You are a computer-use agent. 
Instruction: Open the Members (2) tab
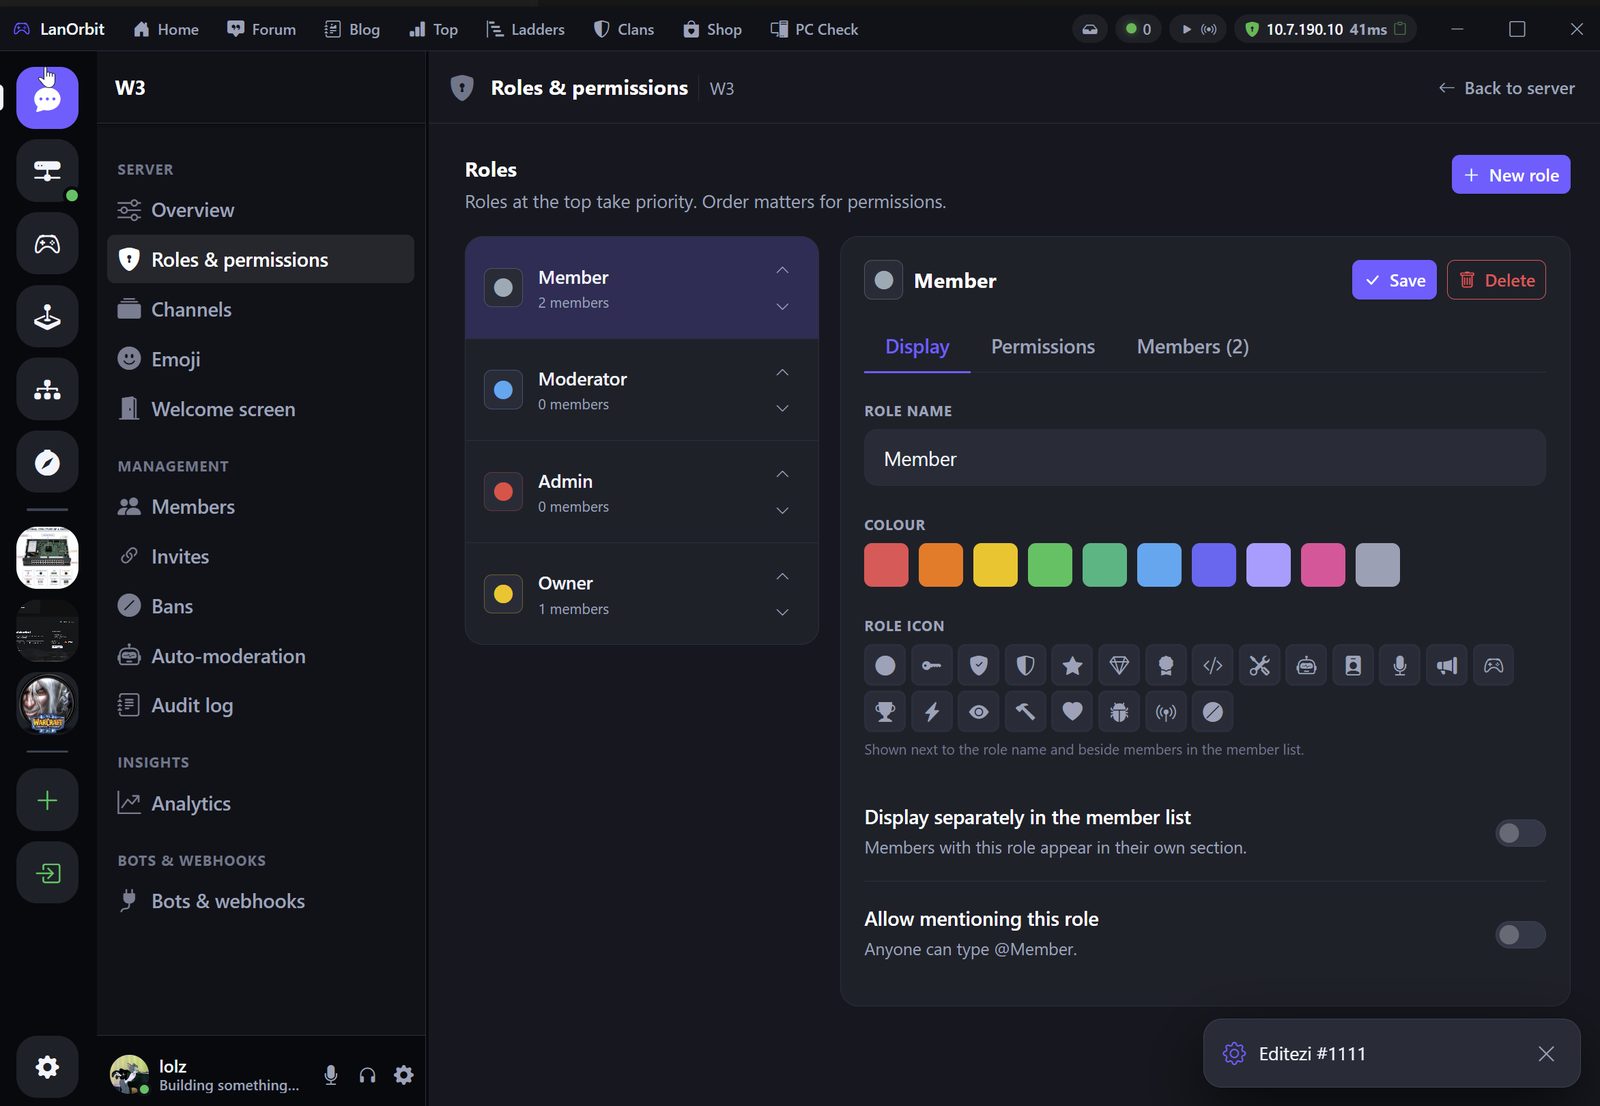coord(1193,347)
